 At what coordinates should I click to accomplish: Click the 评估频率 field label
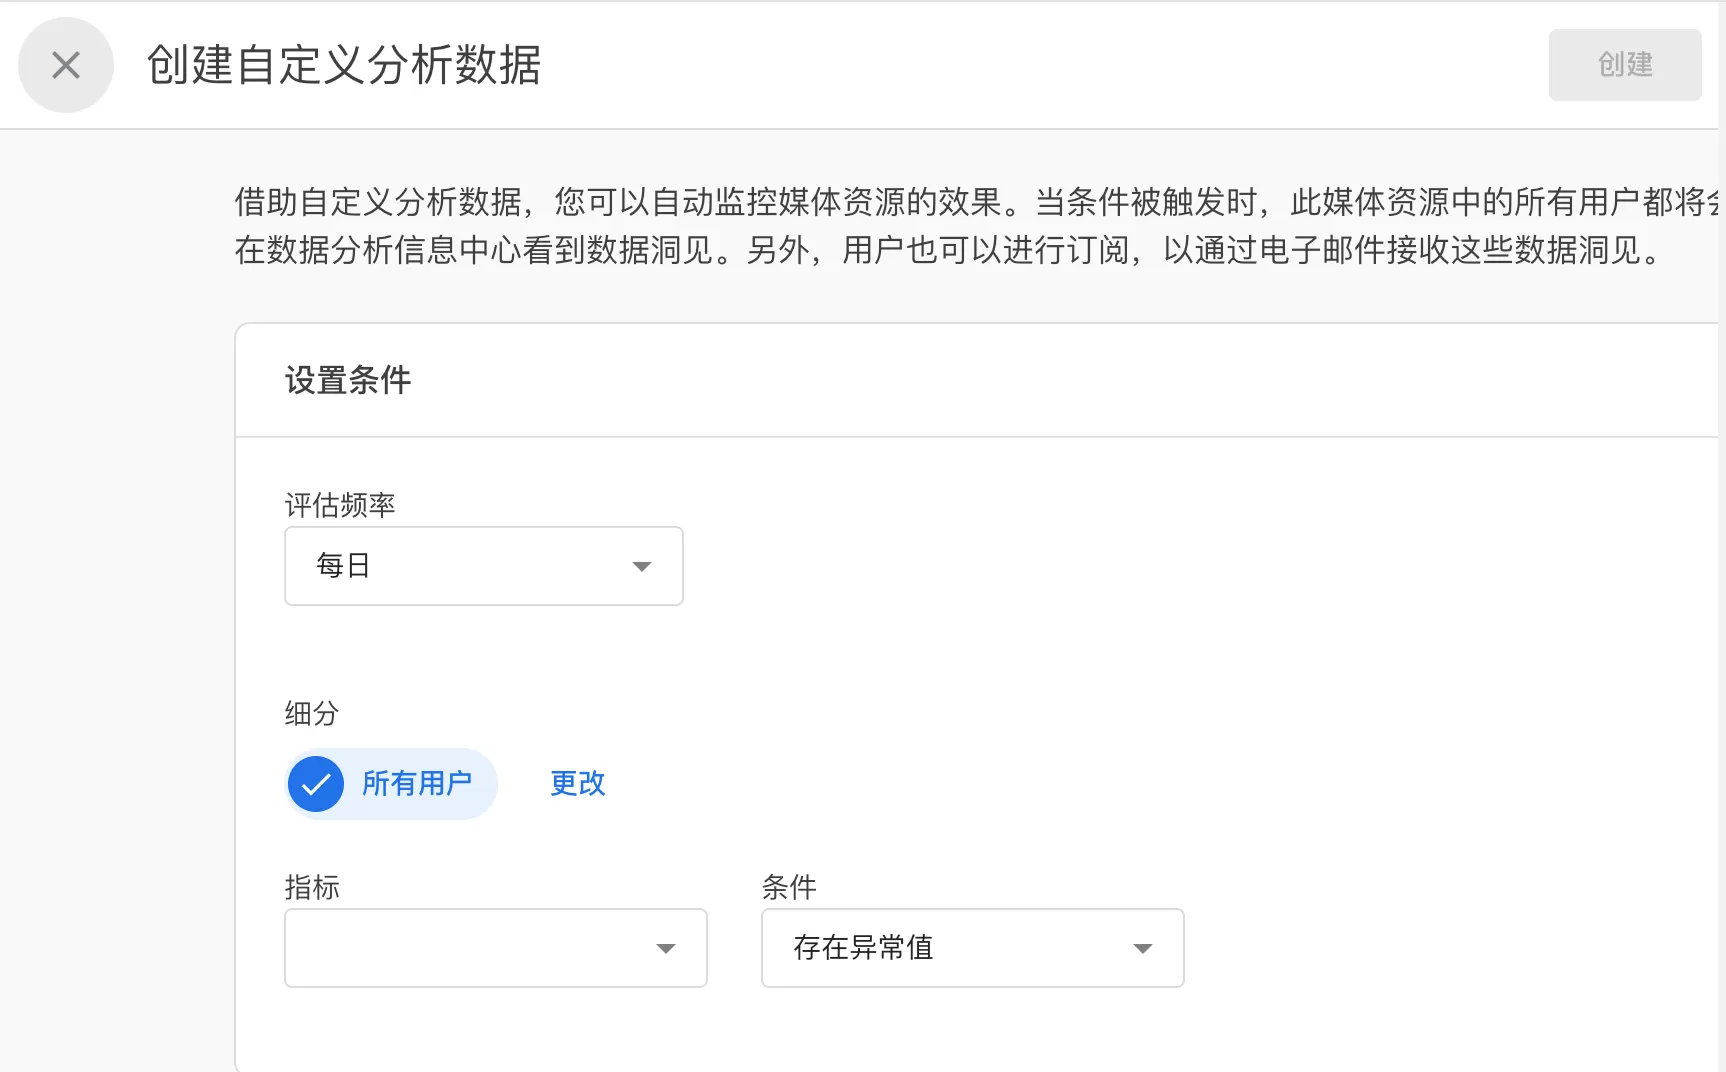click(340, 505)
